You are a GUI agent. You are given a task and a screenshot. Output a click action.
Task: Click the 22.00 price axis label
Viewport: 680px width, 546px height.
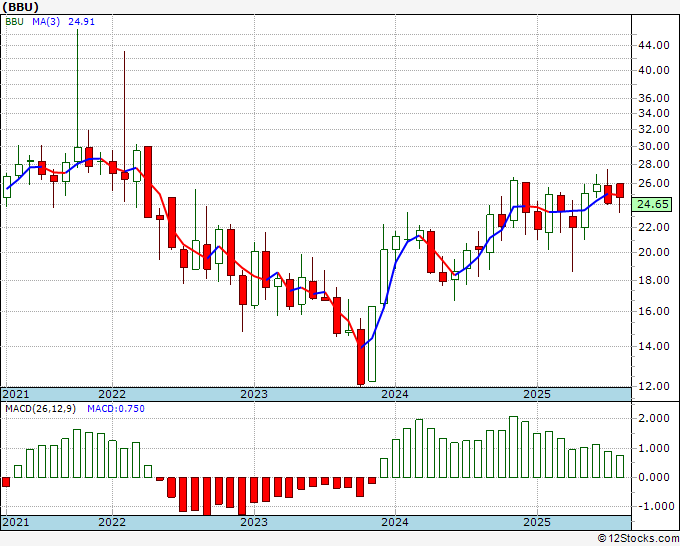pyautogui.click(x=654, y=227)
